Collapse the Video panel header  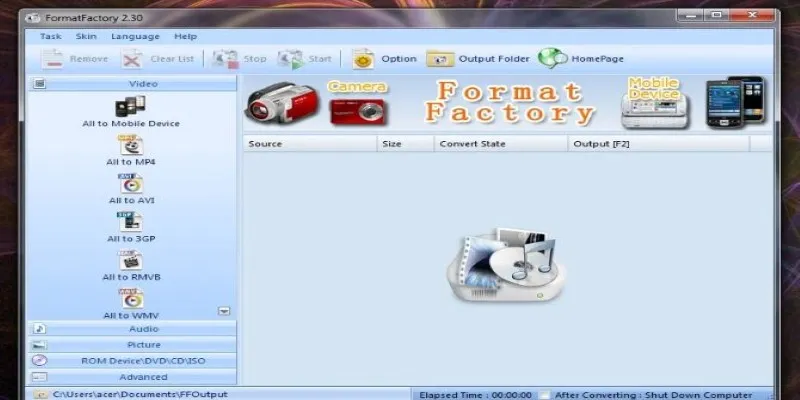pyautogui.click(x=133, y=84)
